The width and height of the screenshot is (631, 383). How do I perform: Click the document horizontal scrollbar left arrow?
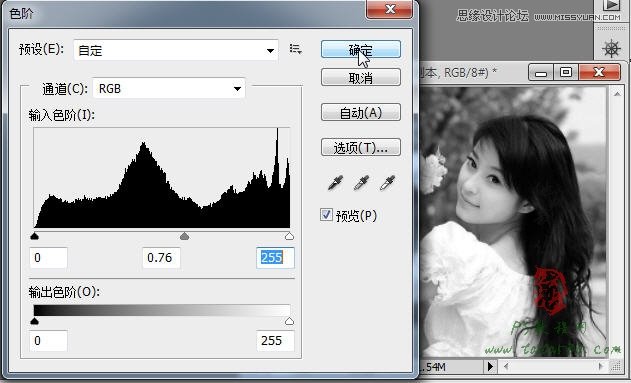[506, 367]
